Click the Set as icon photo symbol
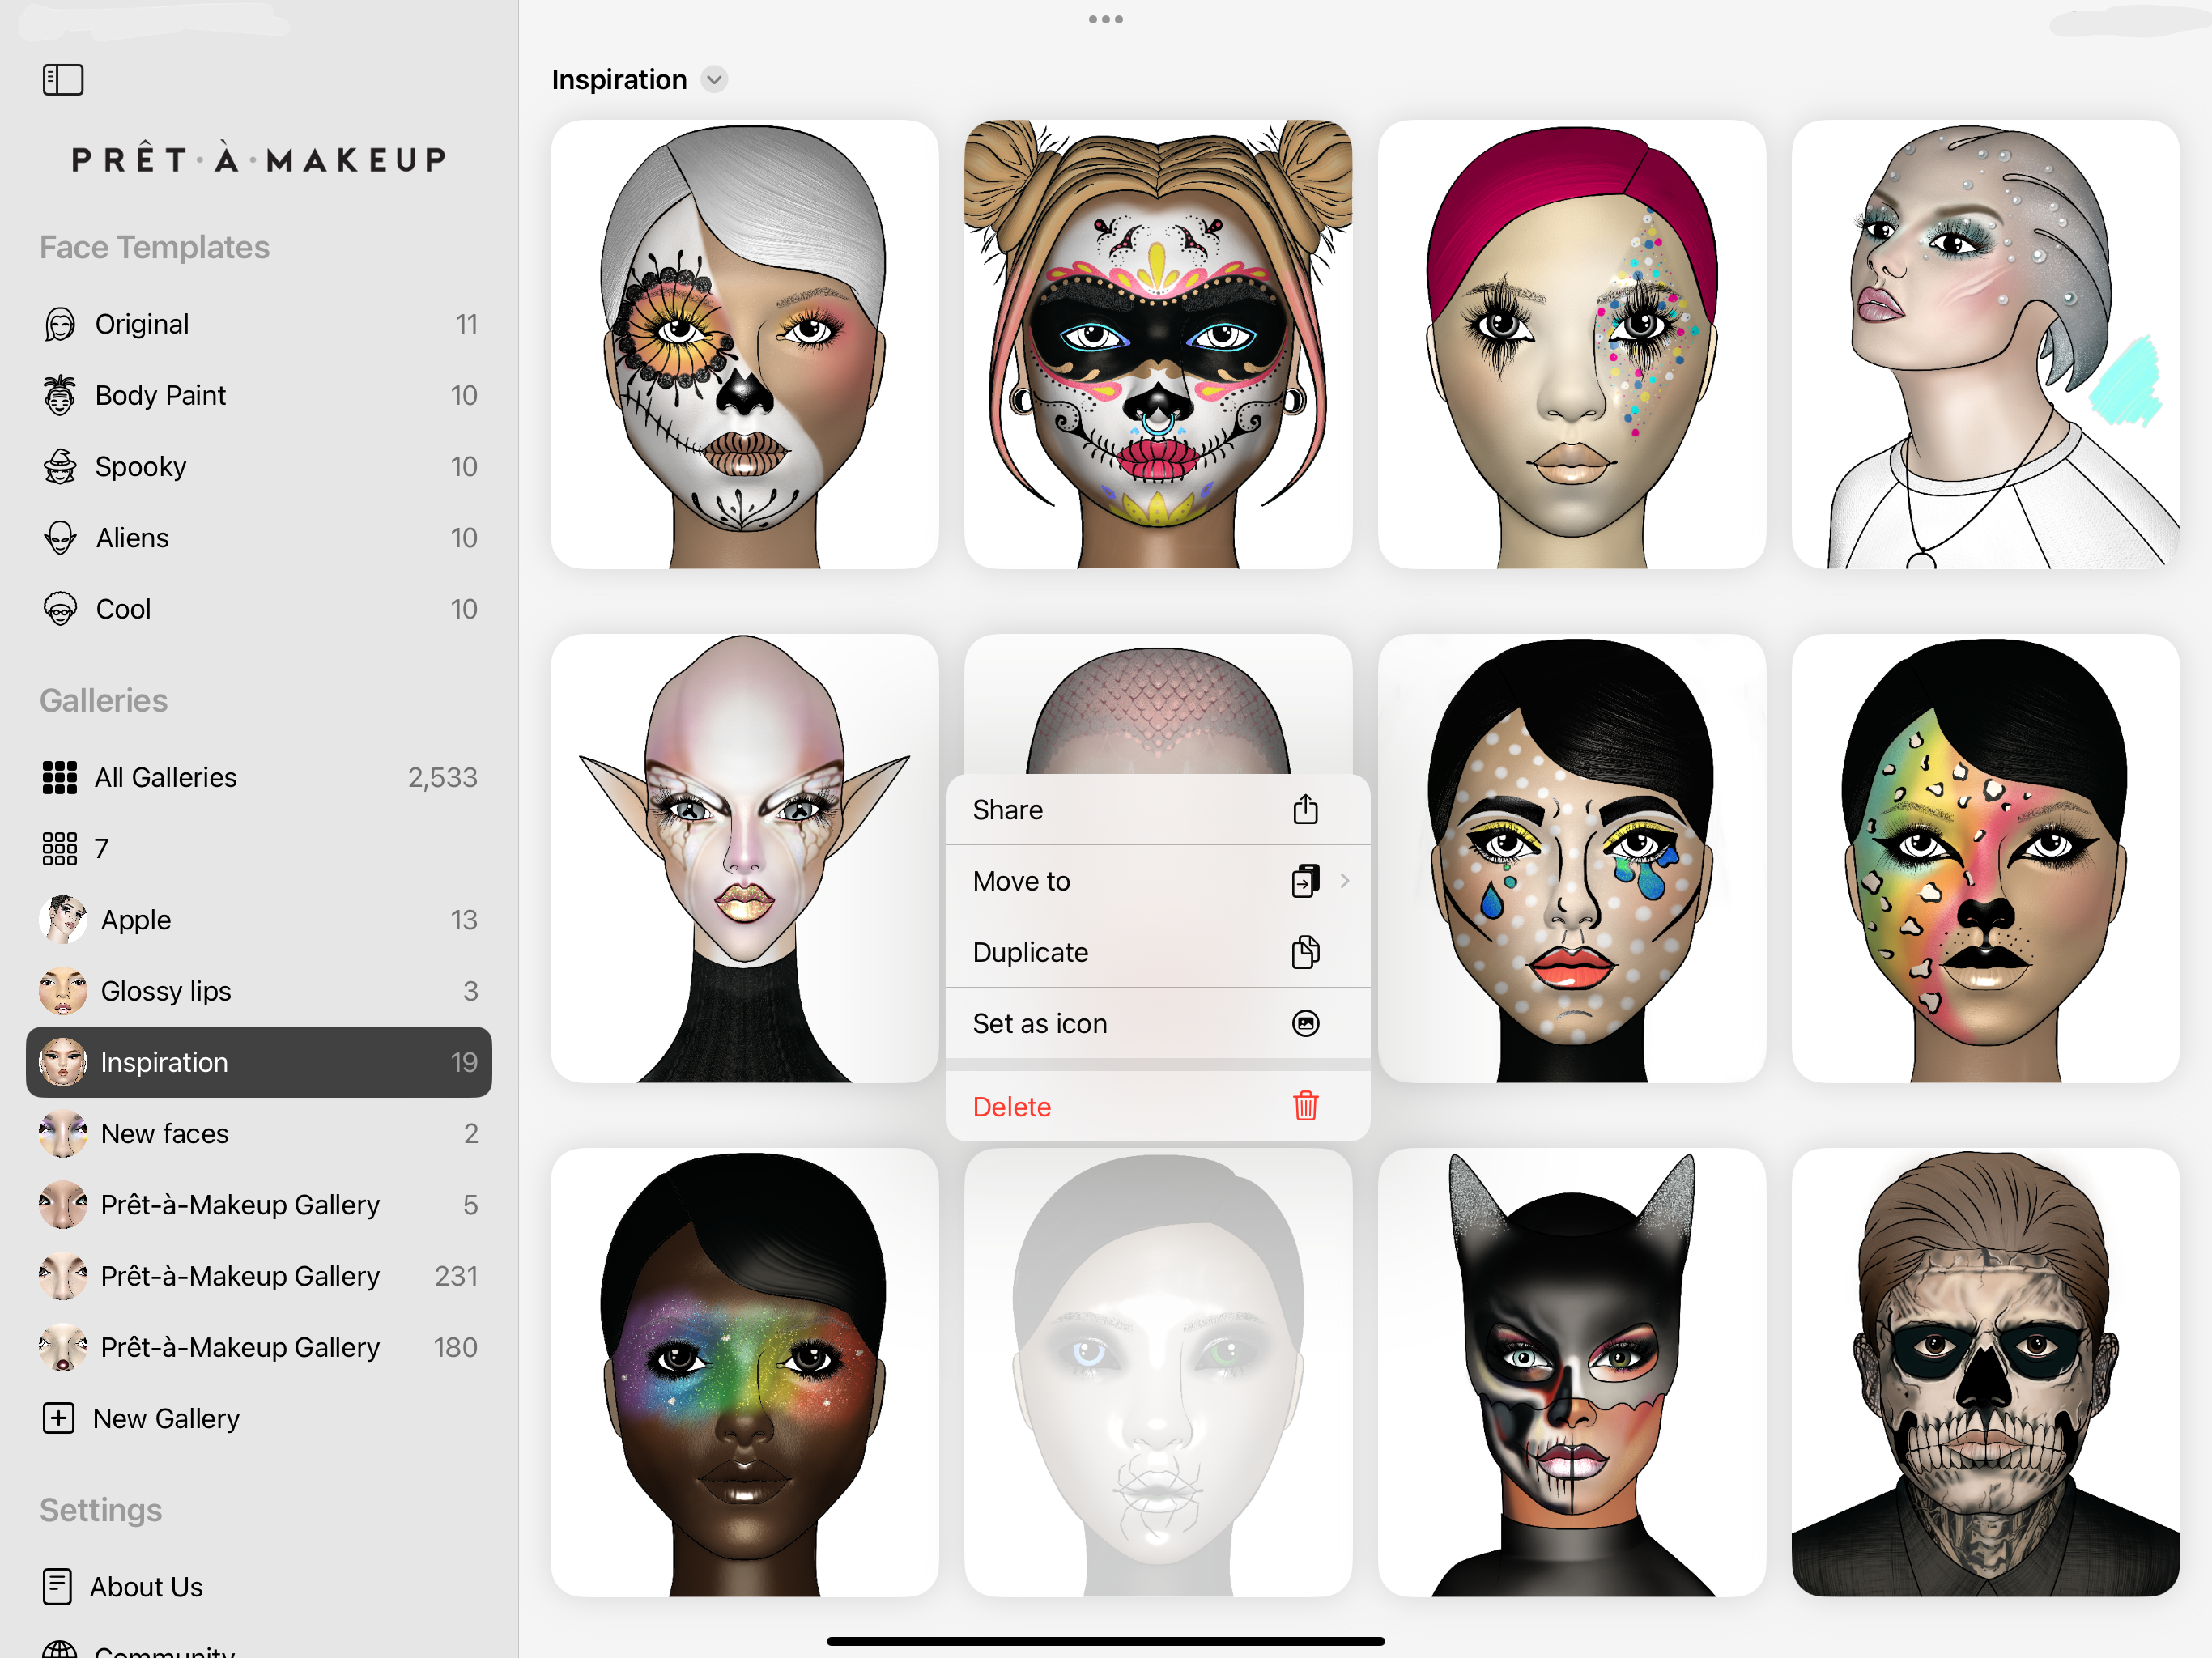This screenshot has height=1658, width=2212. pos(1305,1023)
